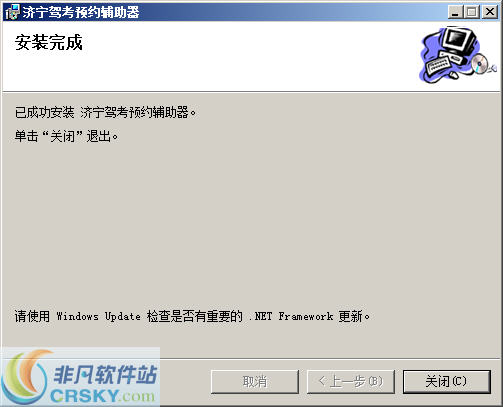This screenshot has height=407, width=503.
Task: Click the Windows Update words in the notice
Action: coord(98,316)
